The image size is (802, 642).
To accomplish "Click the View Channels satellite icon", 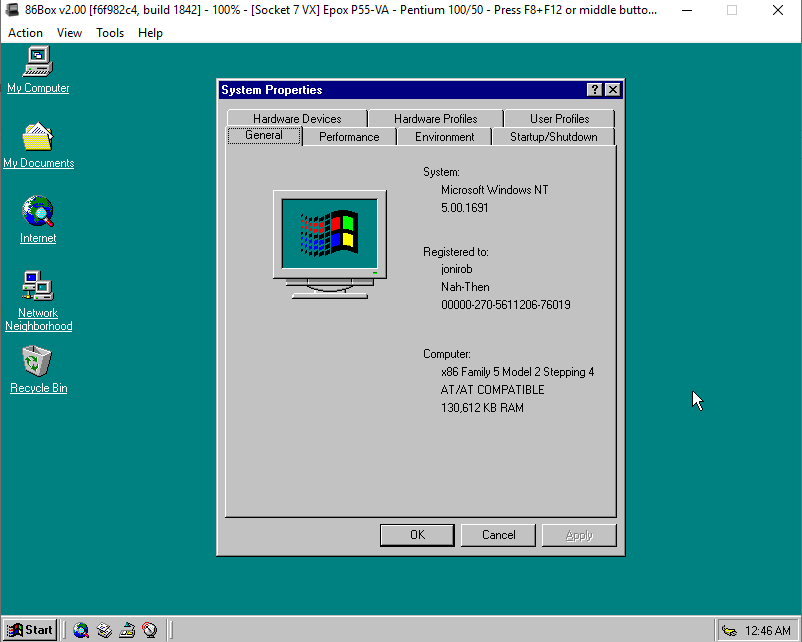I will click(150, 630).
